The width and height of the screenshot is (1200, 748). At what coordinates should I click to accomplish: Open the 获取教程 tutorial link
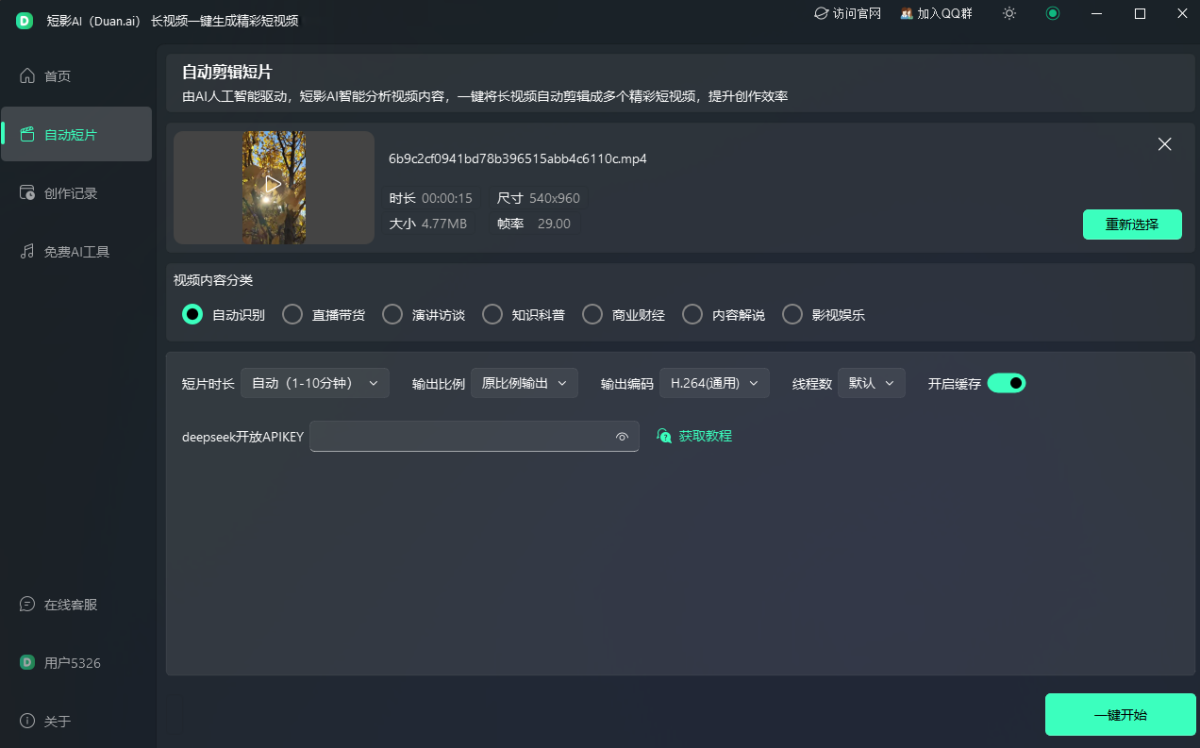(x=693, y=436)
